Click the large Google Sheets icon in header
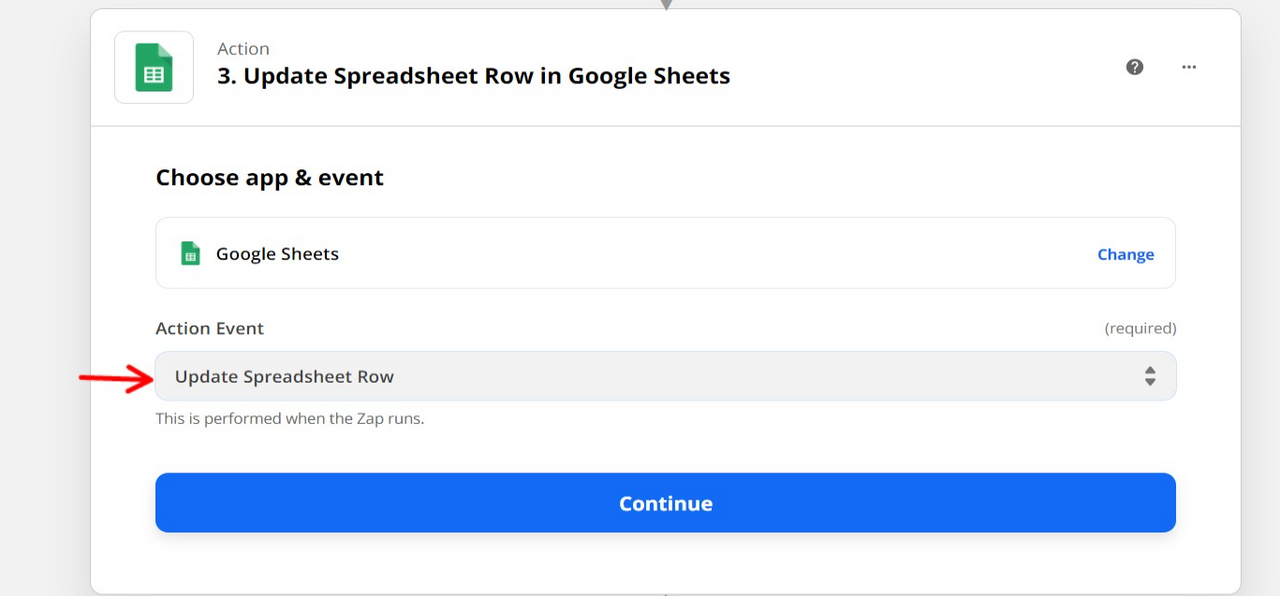1280x596 pixels. coord(154,67)
